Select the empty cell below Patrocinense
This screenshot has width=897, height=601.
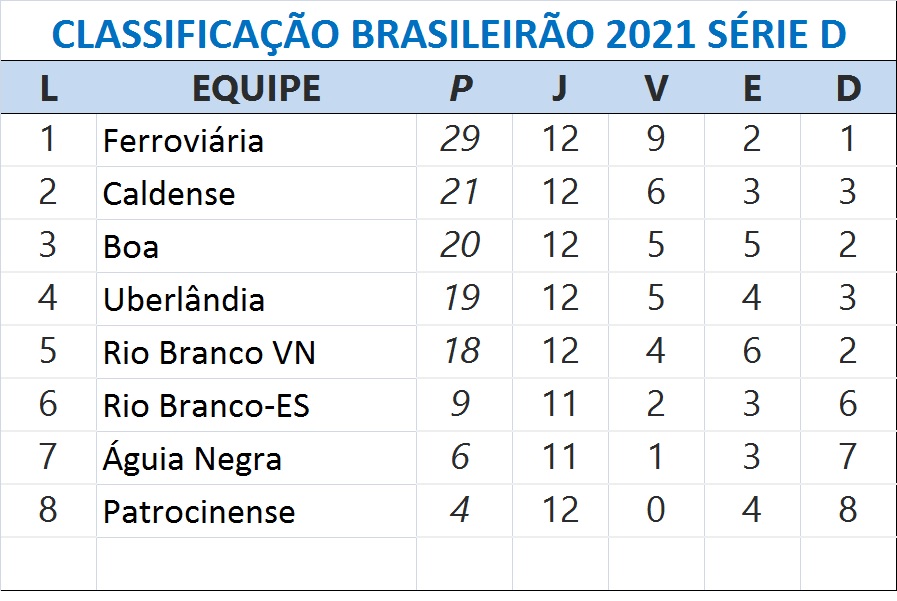click(256, 564)
